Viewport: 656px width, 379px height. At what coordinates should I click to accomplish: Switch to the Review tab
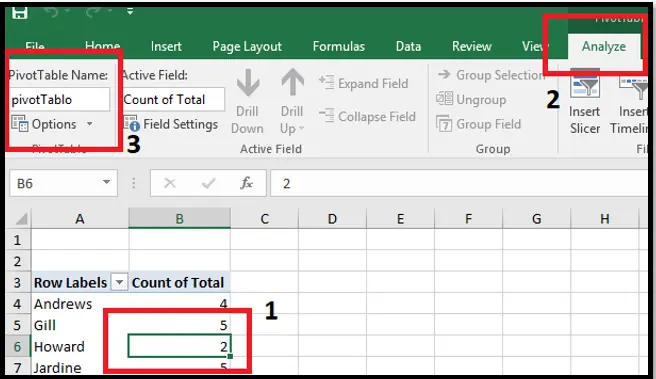click(x=472, y=46)
